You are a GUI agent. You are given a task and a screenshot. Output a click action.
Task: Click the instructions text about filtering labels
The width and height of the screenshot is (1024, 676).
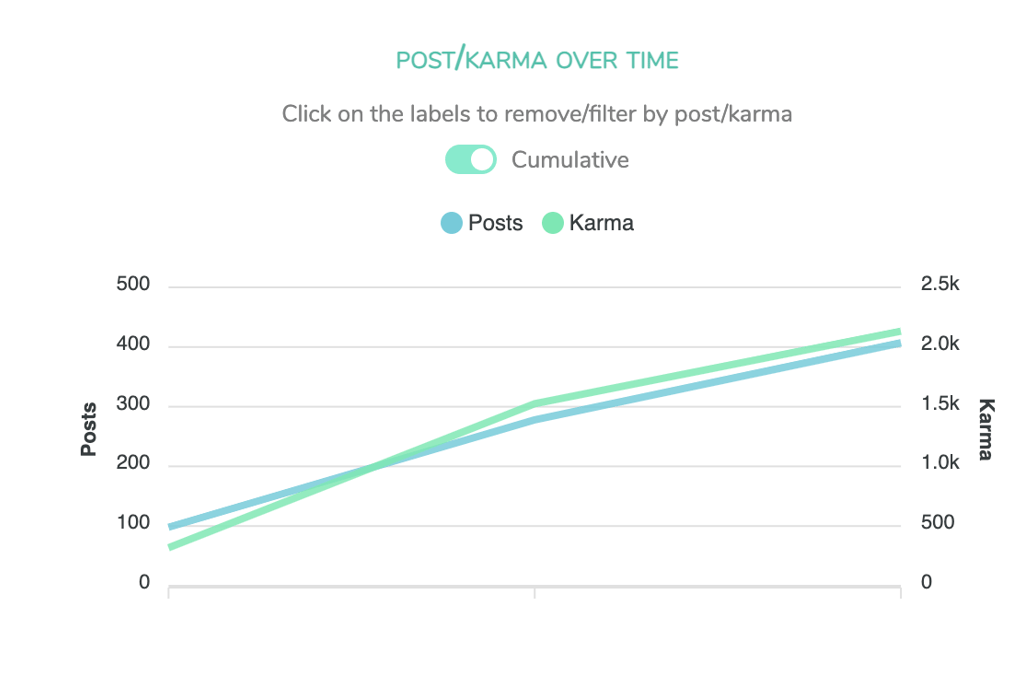tap(537, 114)
